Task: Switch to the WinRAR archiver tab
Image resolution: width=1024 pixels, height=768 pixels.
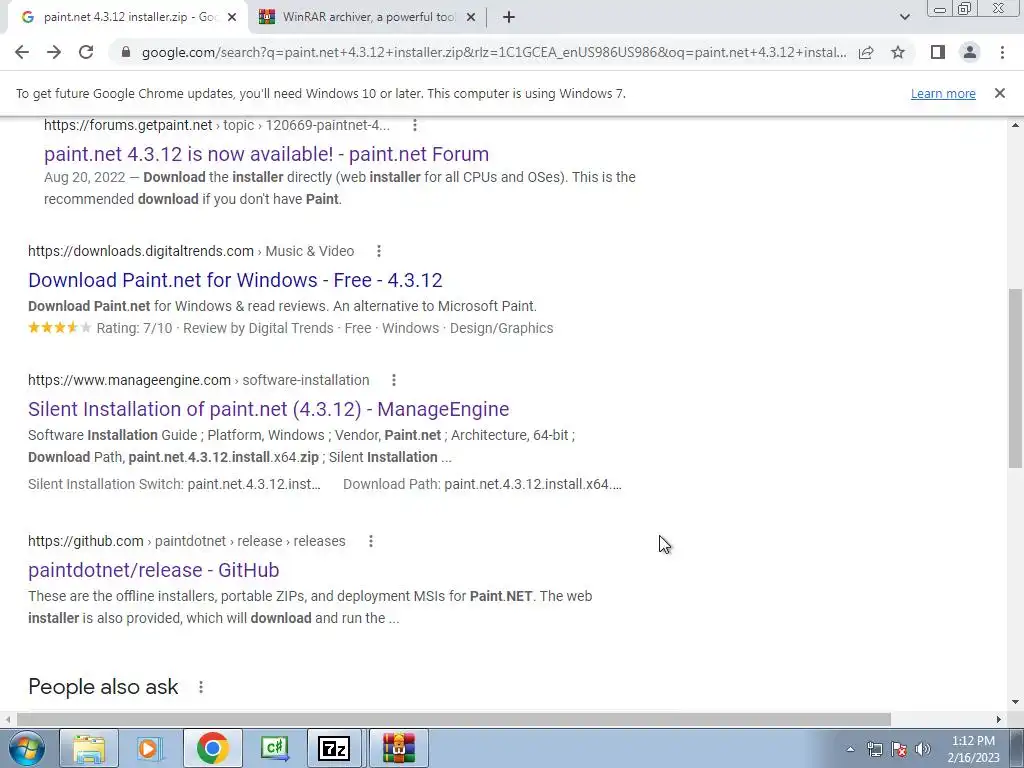Action: point(366,17)
